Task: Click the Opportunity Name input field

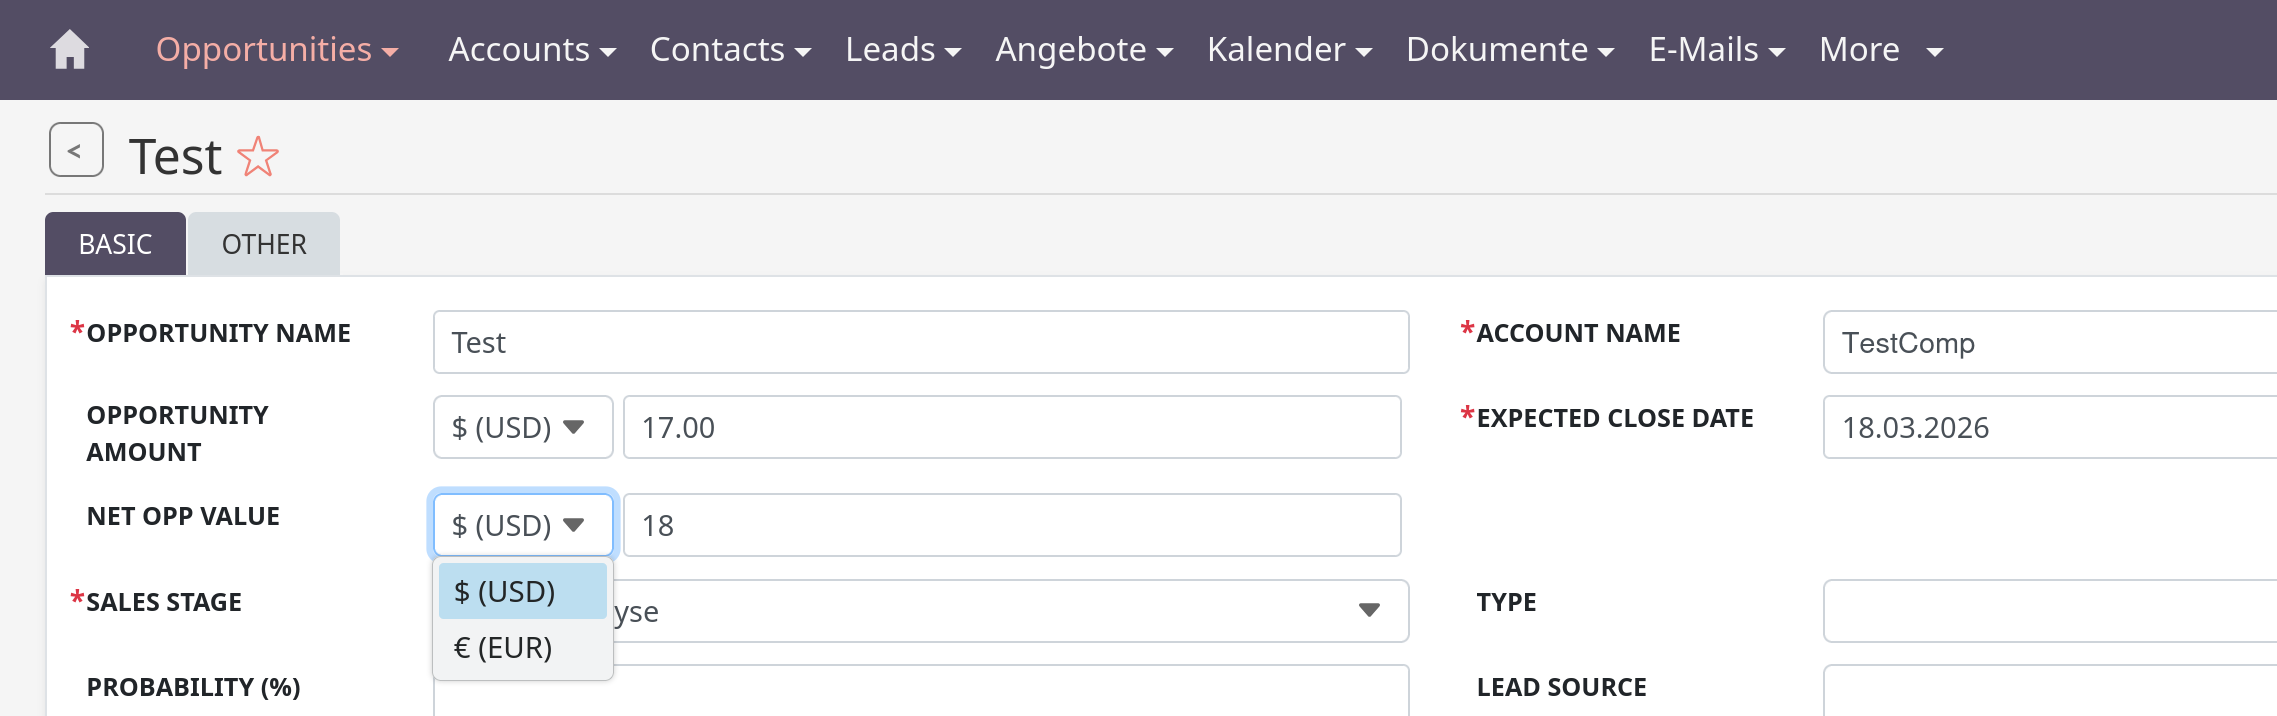Action: (920, 343)
